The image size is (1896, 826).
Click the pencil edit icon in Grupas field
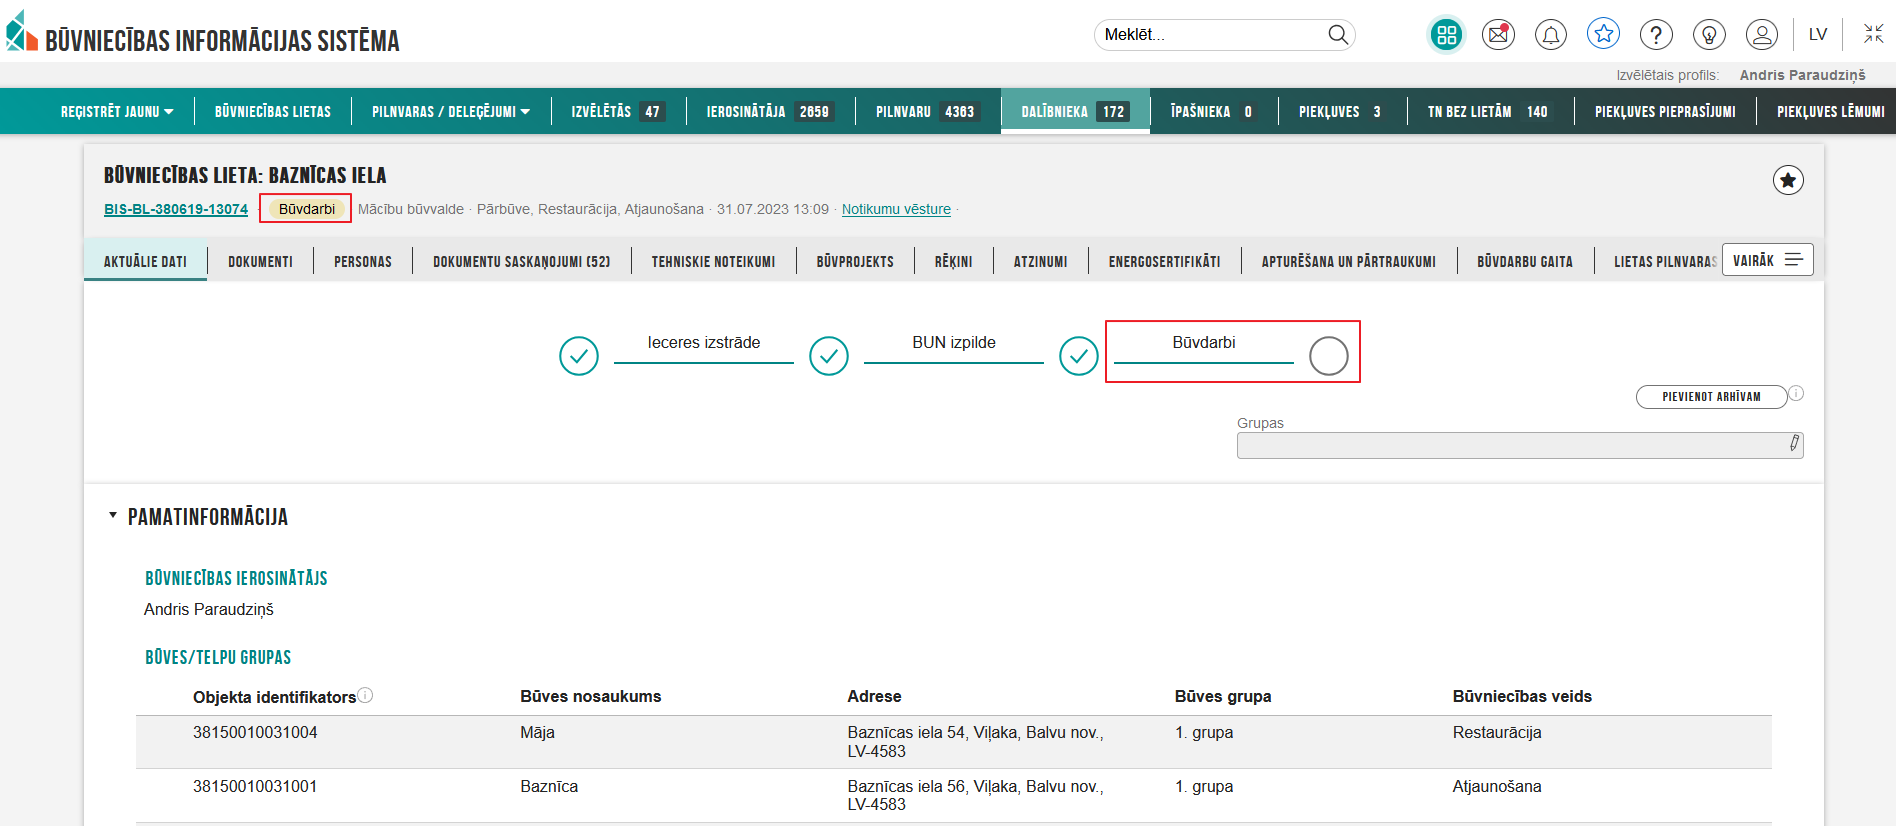[1794, 443]
